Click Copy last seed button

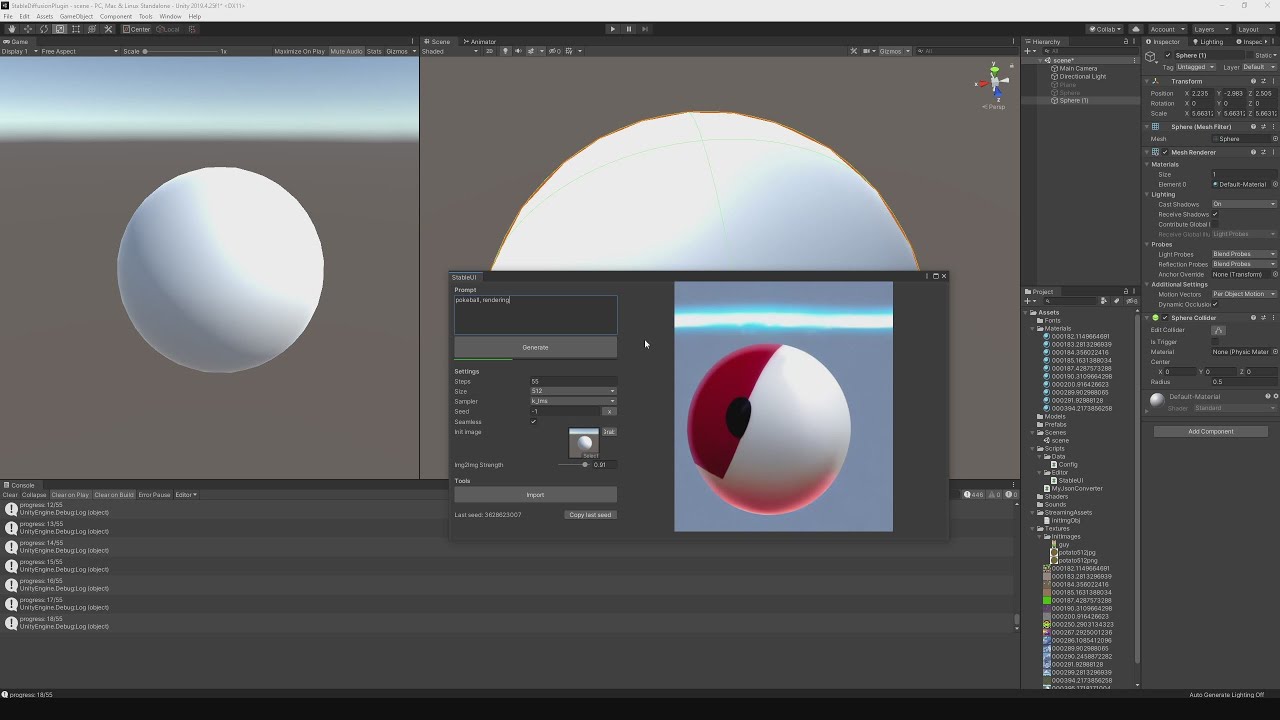point(590,515)
